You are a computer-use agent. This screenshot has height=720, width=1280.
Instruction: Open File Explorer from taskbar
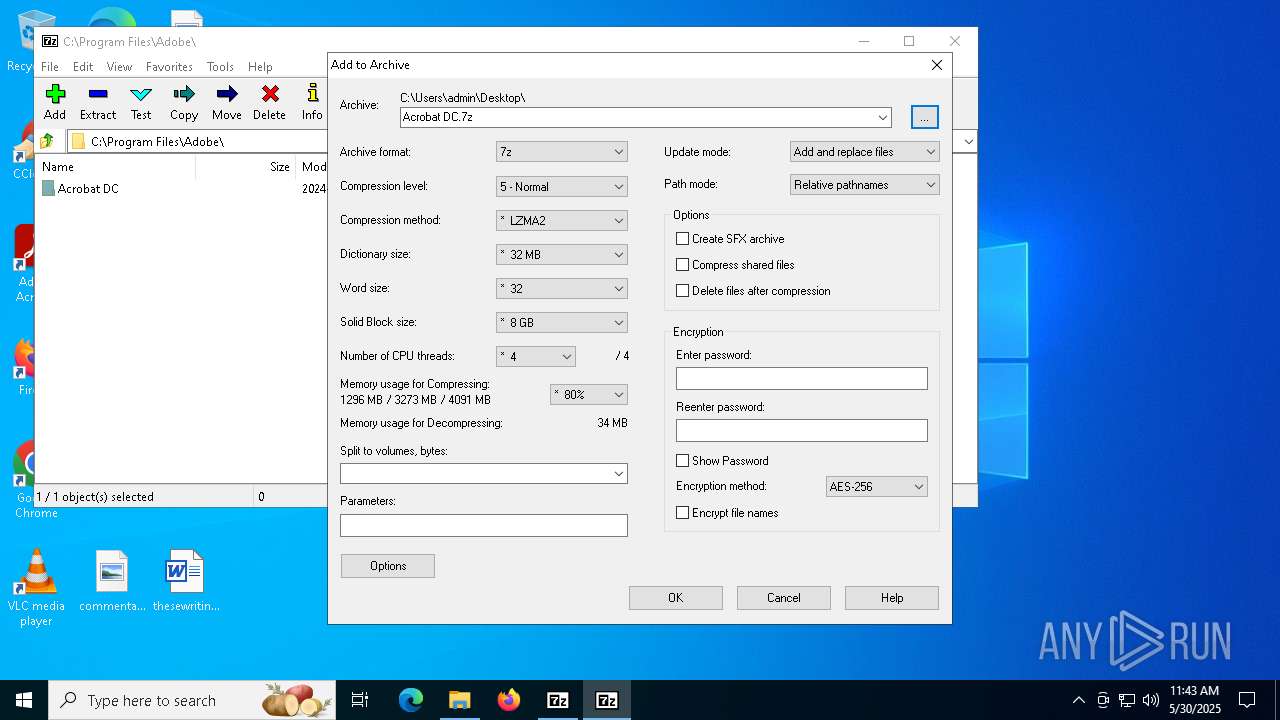[459, 700]
